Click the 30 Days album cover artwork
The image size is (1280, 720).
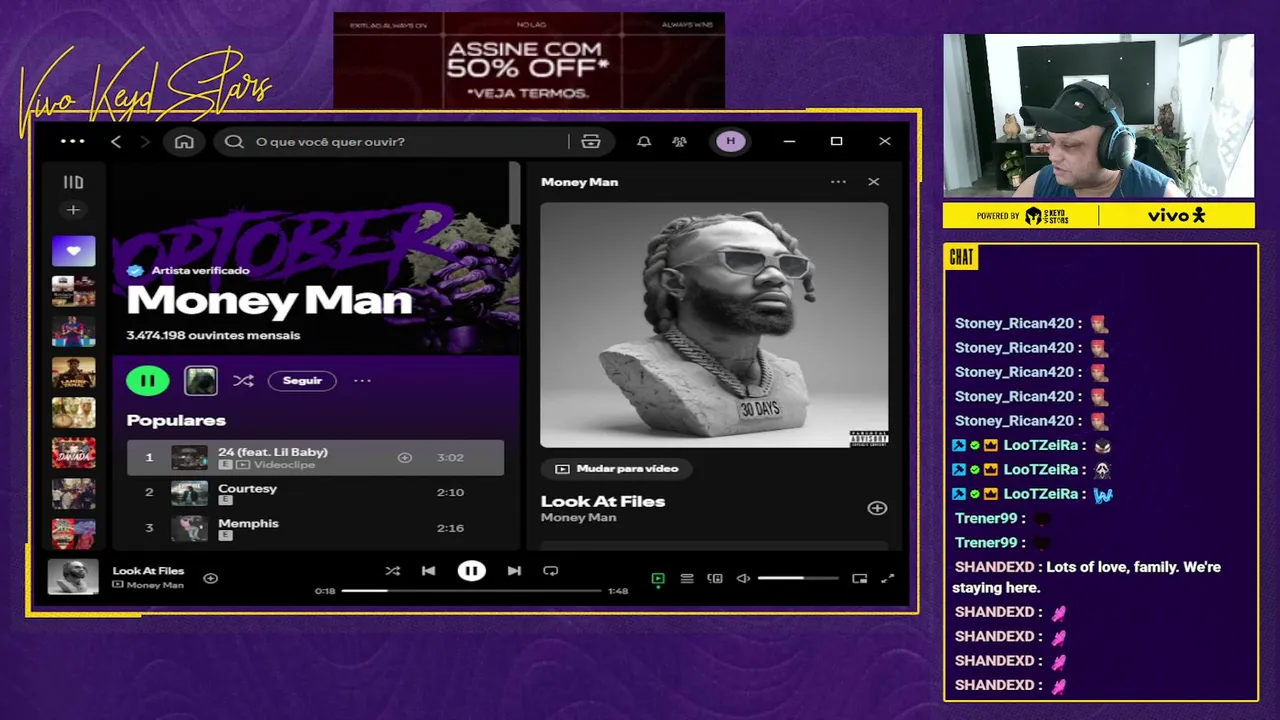click(714, 325)
